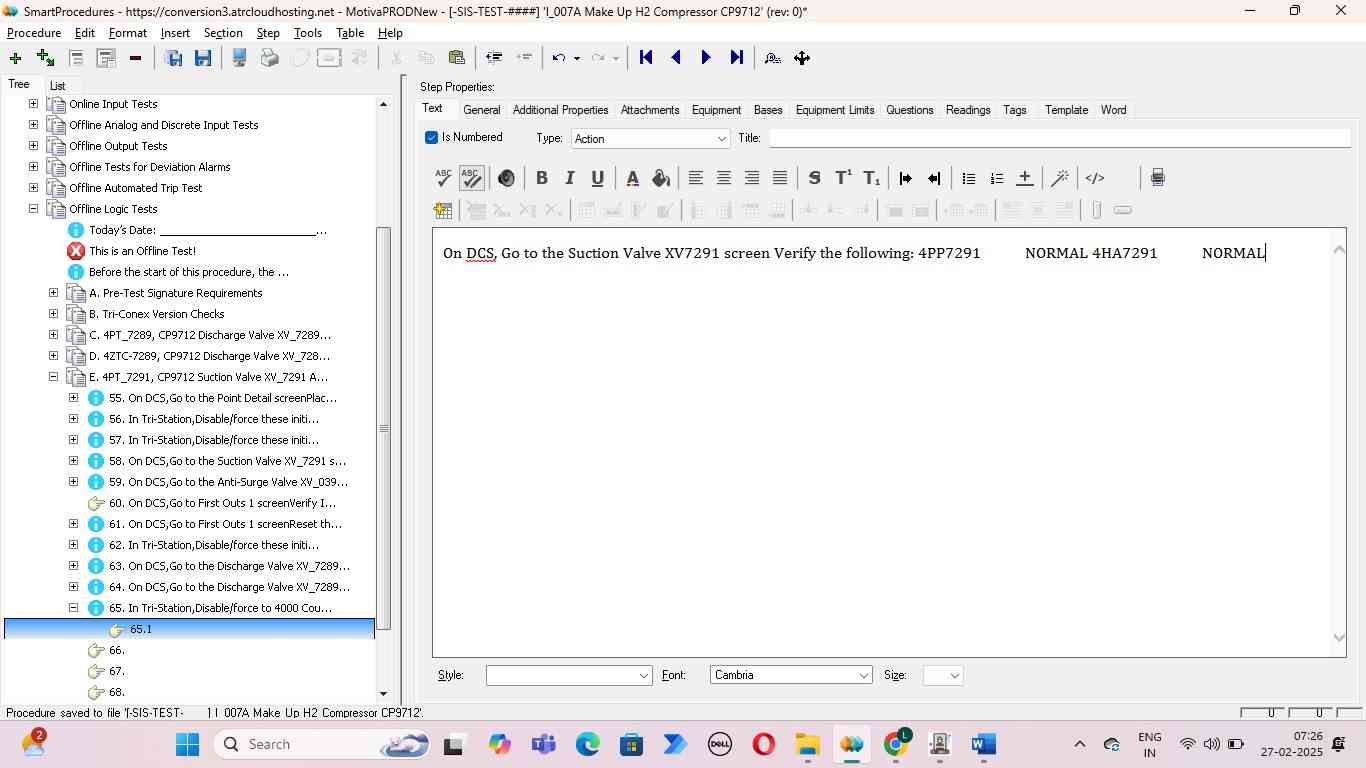Image resolution: width=1366 pixels, height=768 pixels.
Task: Open the Readings tab
Action: (x=968, y=110)
